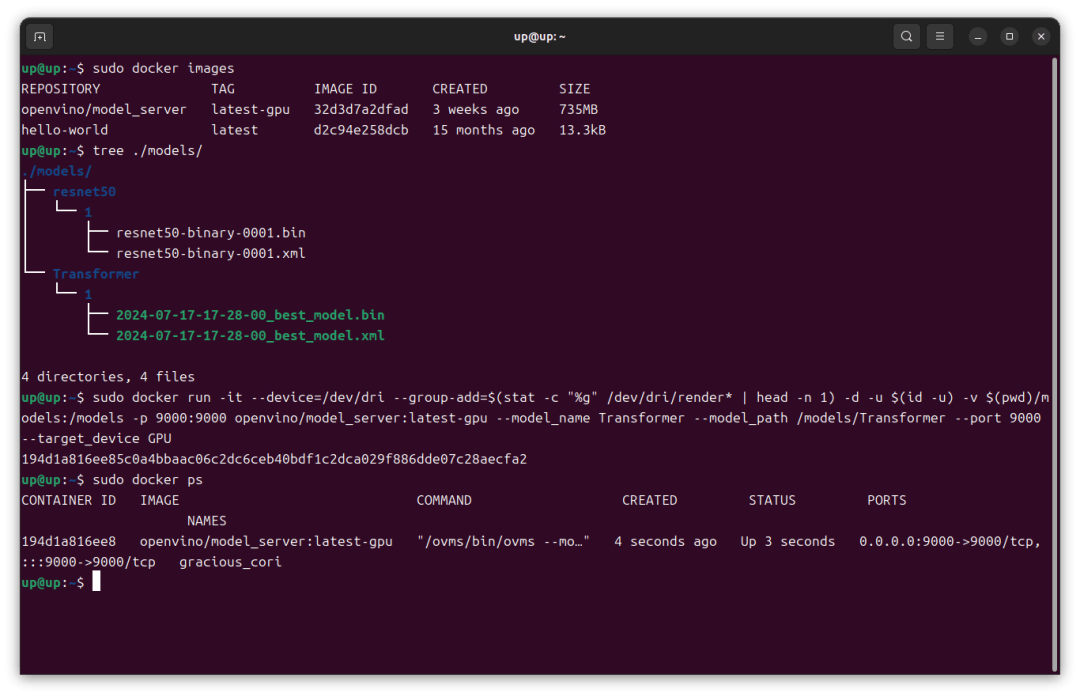Click resnet50-binary-0001.xml file name
The image size is (1080, 697).
(x=211, y=253)
